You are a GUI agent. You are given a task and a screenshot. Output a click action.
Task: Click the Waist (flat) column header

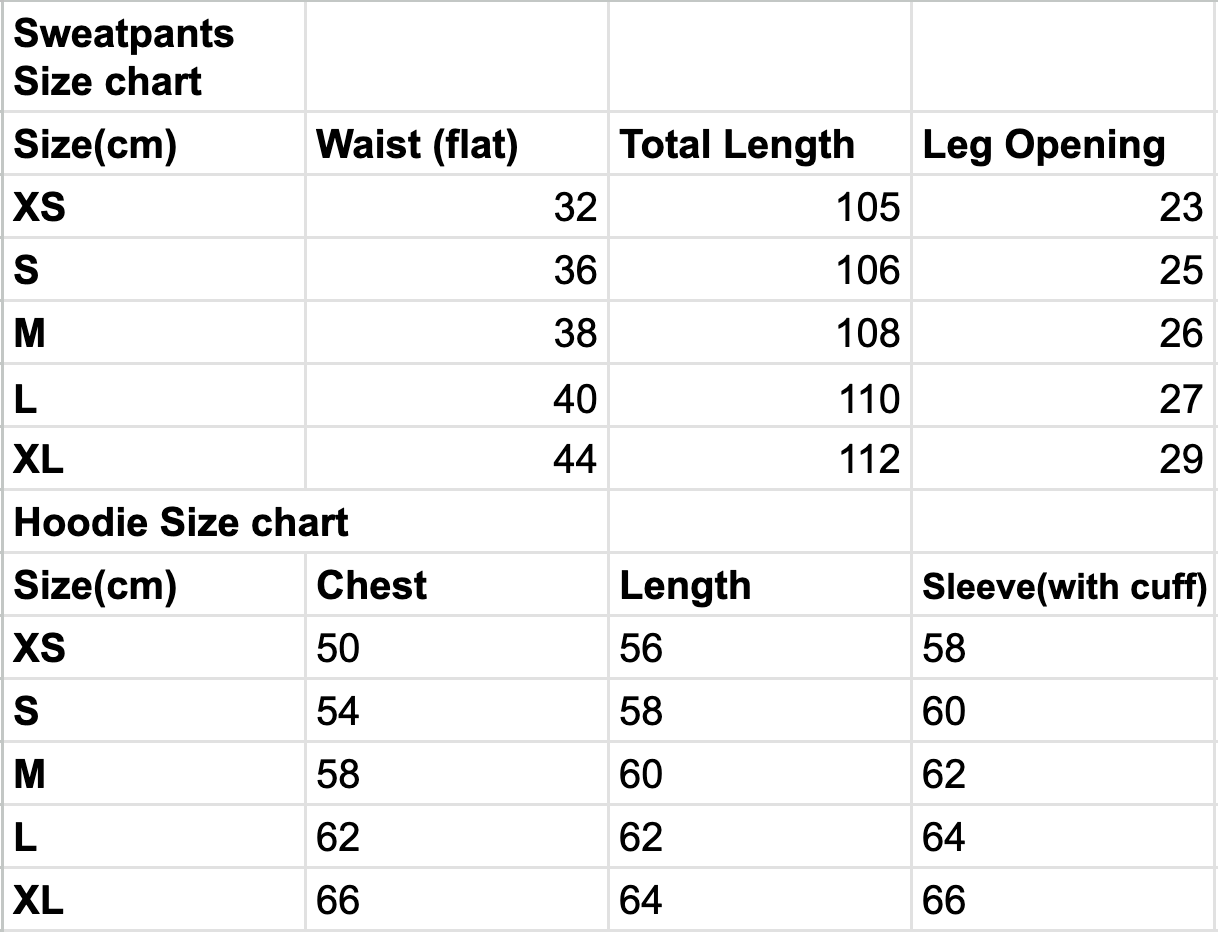[417, 145]
